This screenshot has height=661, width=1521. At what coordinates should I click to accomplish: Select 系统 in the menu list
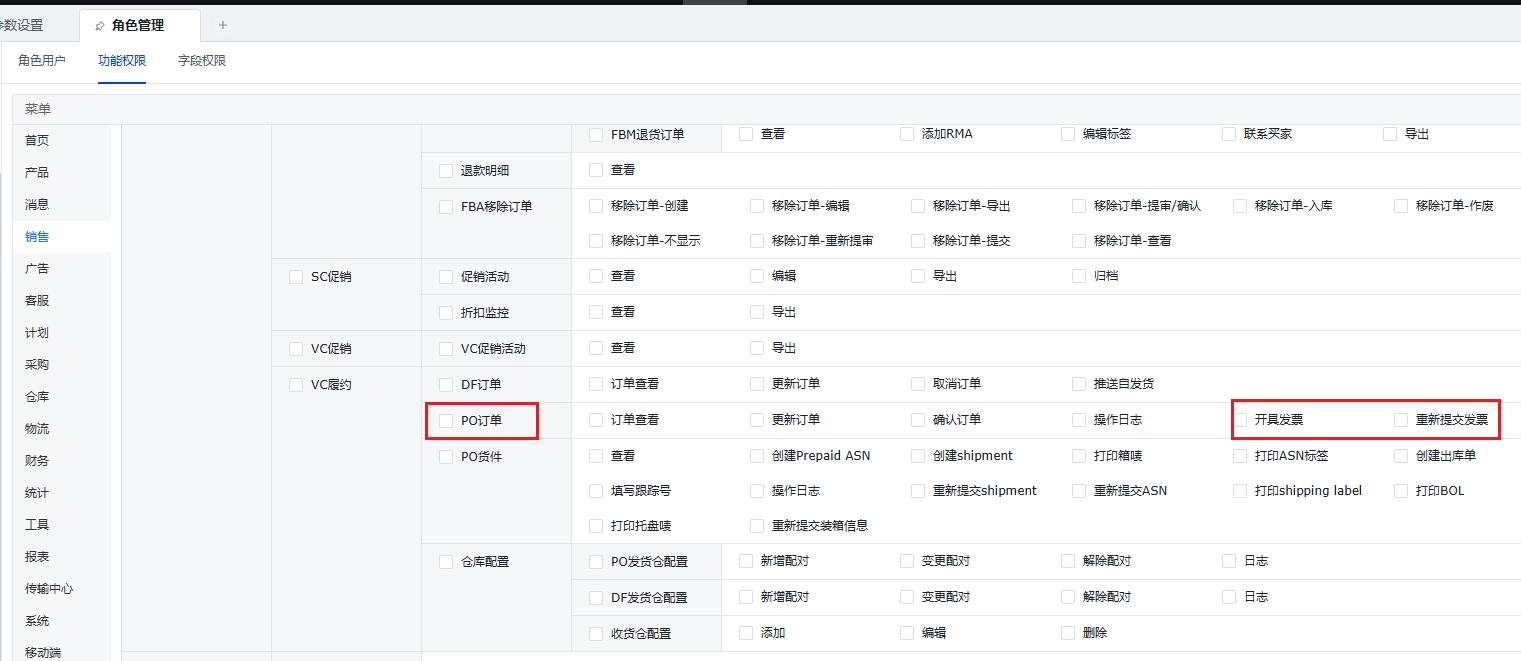click(x=37, y=621)
